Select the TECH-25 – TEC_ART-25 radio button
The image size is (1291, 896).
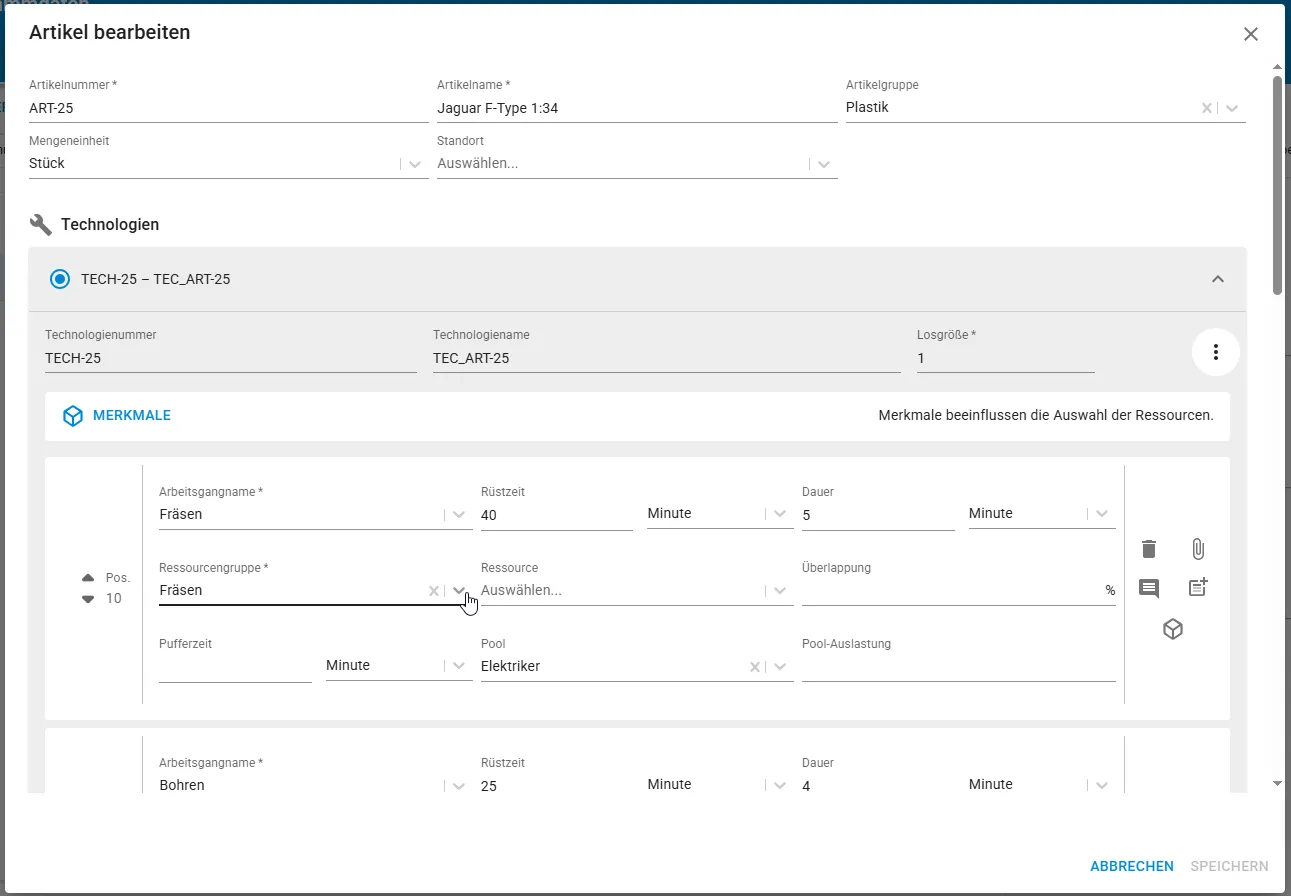click(60, 279)
